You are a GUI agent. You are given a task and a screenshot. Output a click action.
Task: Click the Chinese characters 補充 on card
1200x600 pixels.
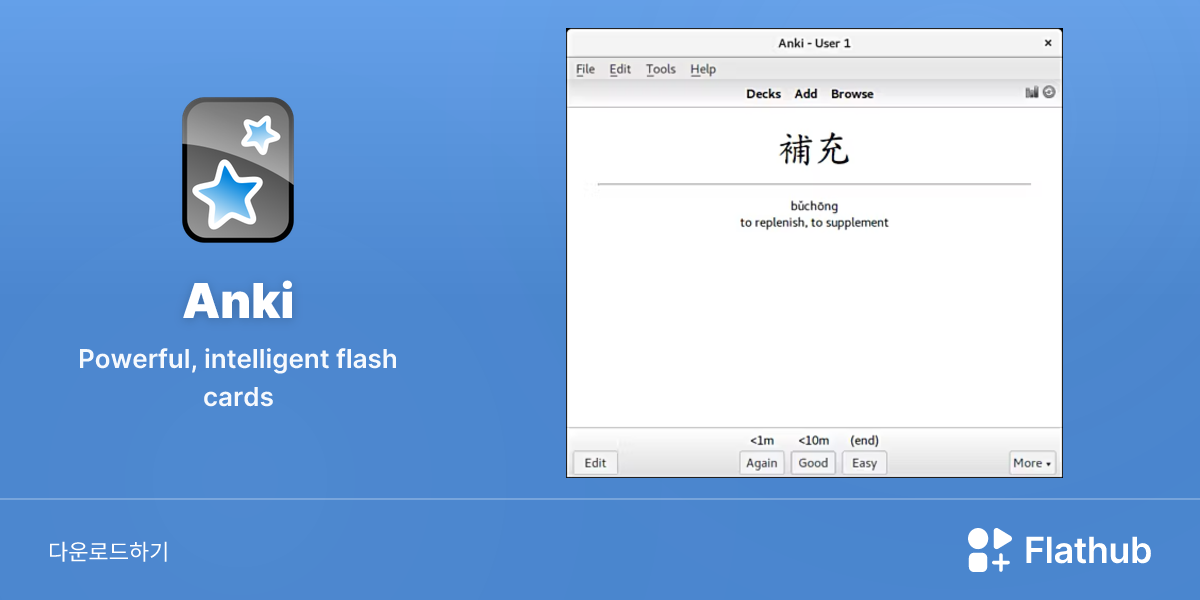[x=814, y=150]
